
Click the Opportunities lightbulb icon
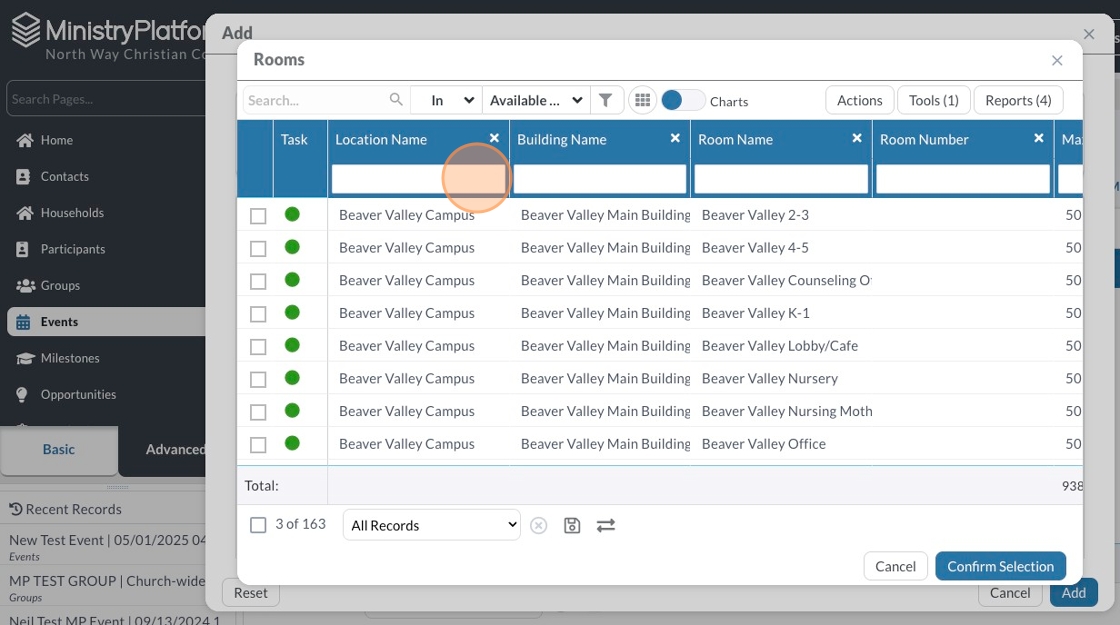pos(22,394)
